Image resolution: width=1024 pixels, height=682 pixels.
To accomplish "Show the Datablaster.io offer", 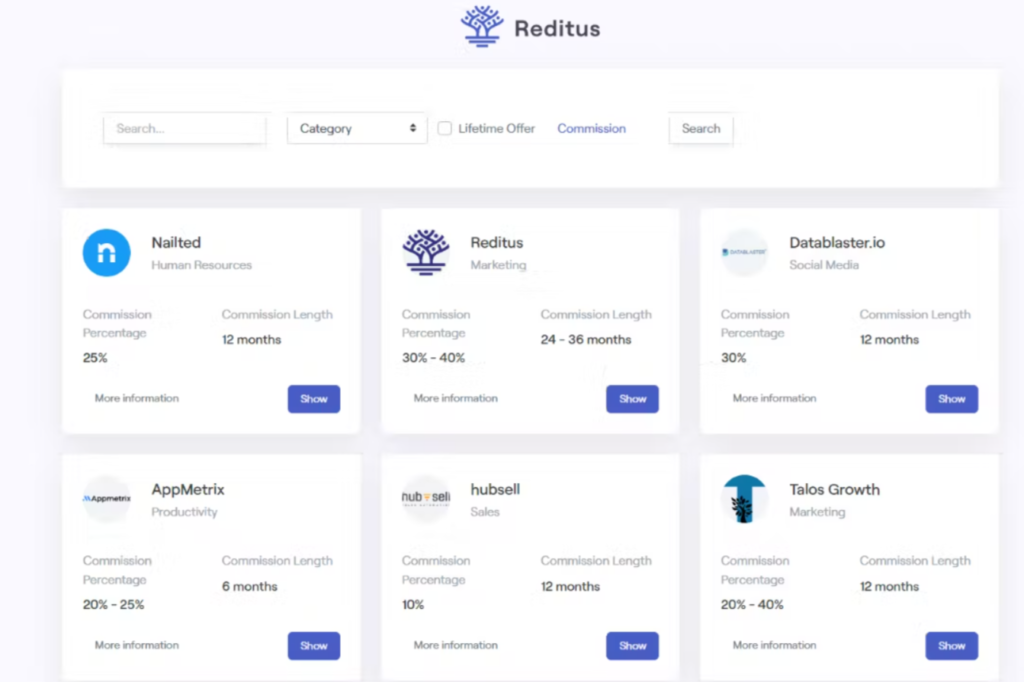I will pyautogui.click(x=952, y=399).
